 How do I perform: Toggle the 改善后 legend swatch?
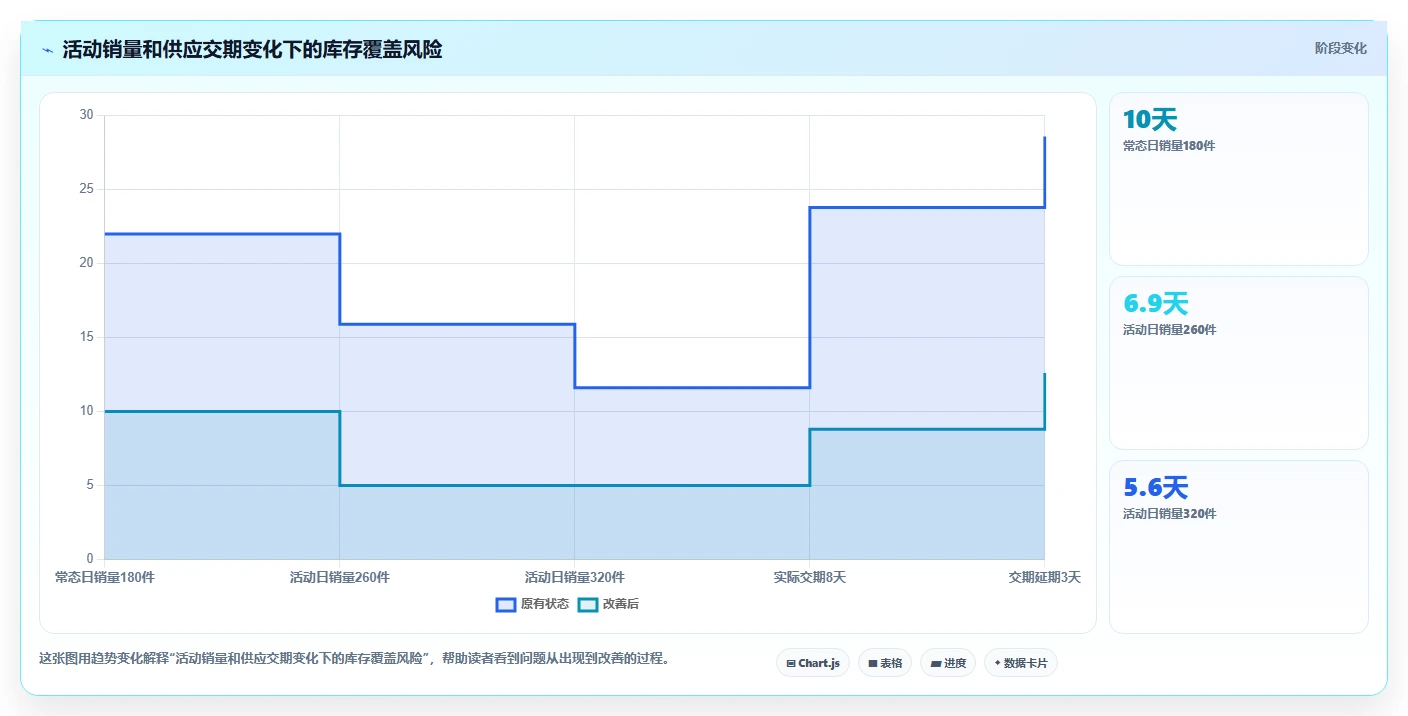[x=588, y=604]
